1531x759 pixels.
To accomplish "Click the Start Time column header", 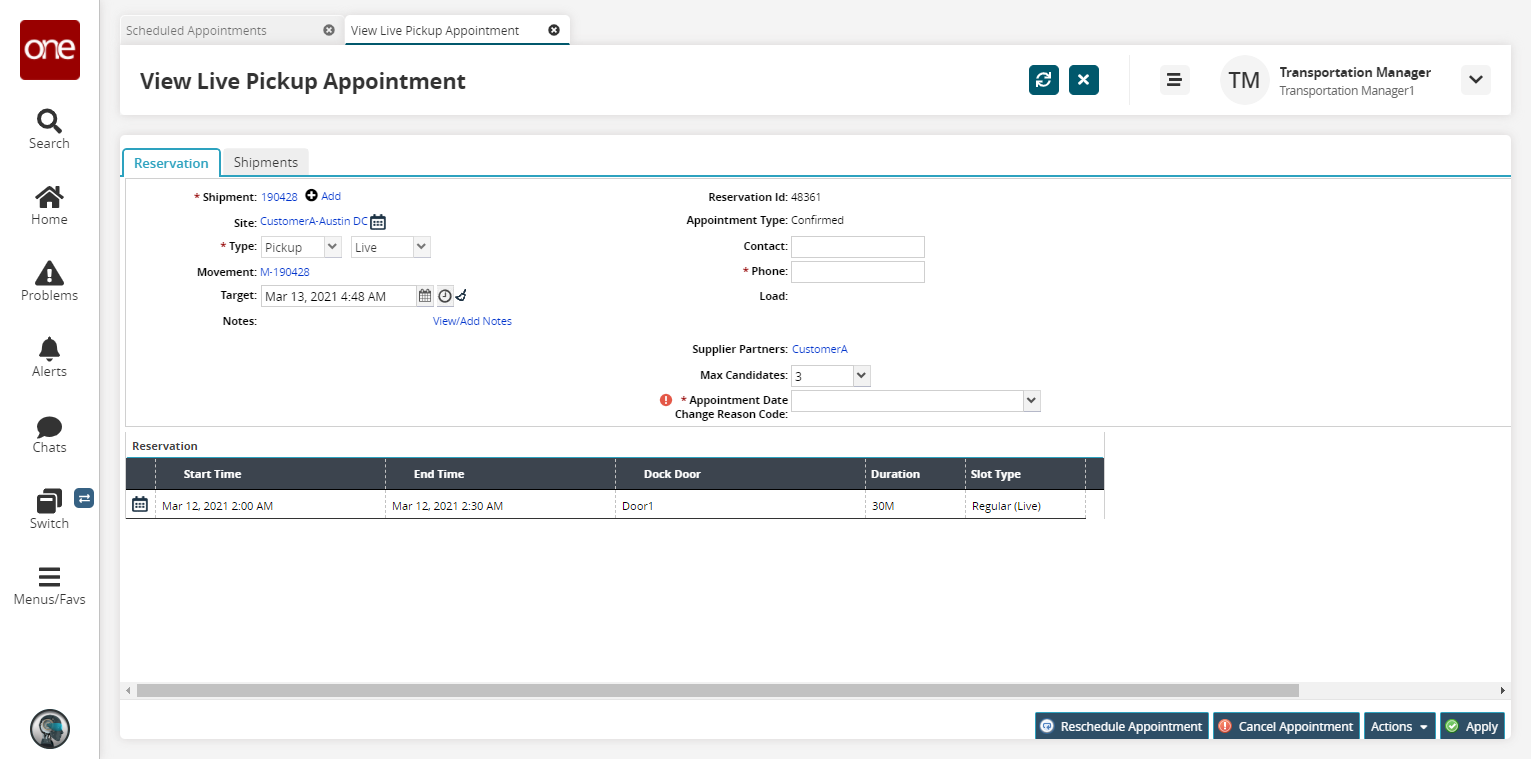I will [270, 474].
